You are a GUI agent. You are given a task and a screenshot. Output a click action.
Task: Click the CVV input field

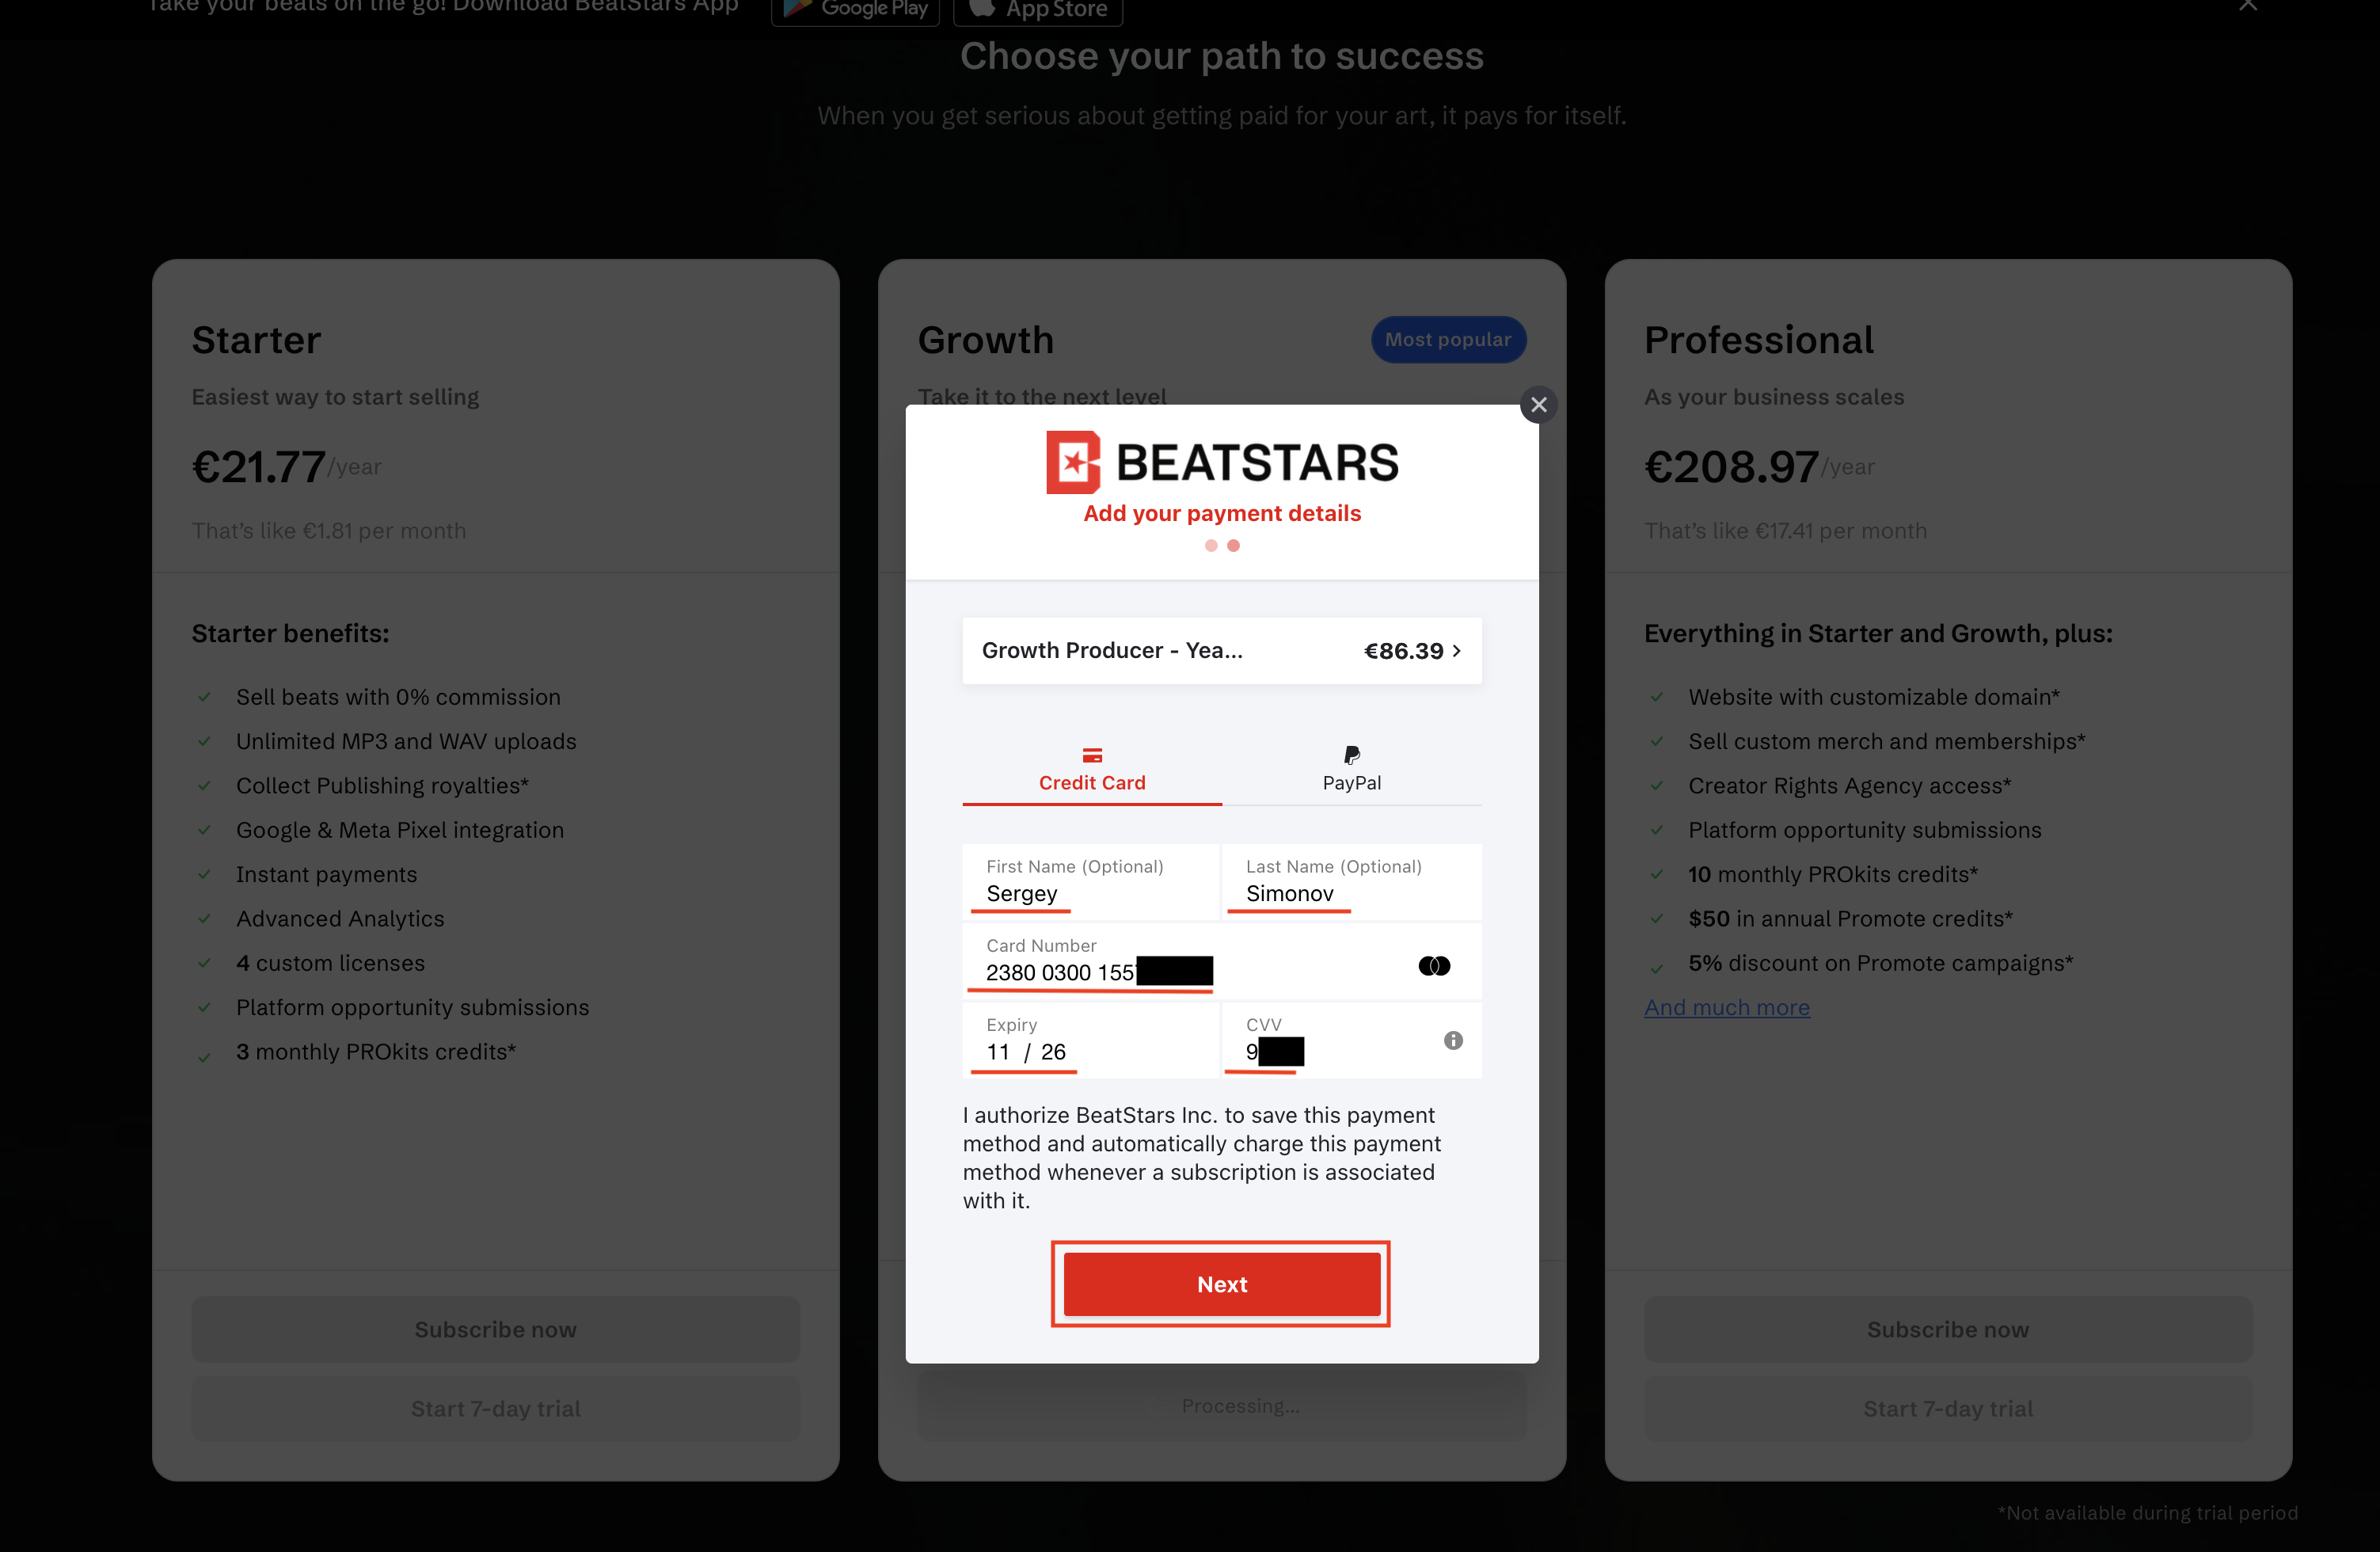(1352, 1040)
